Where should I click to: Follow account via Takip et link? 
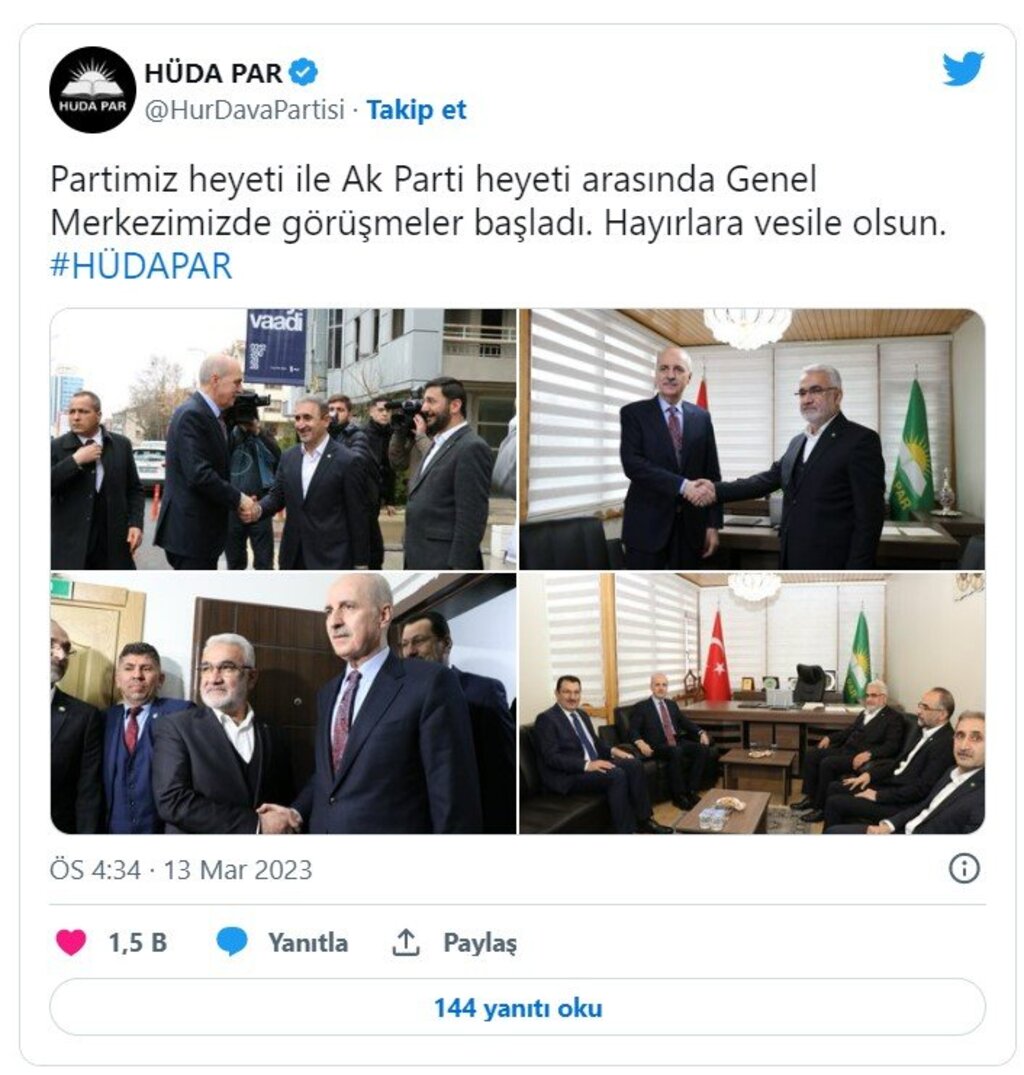pos(416,110)
